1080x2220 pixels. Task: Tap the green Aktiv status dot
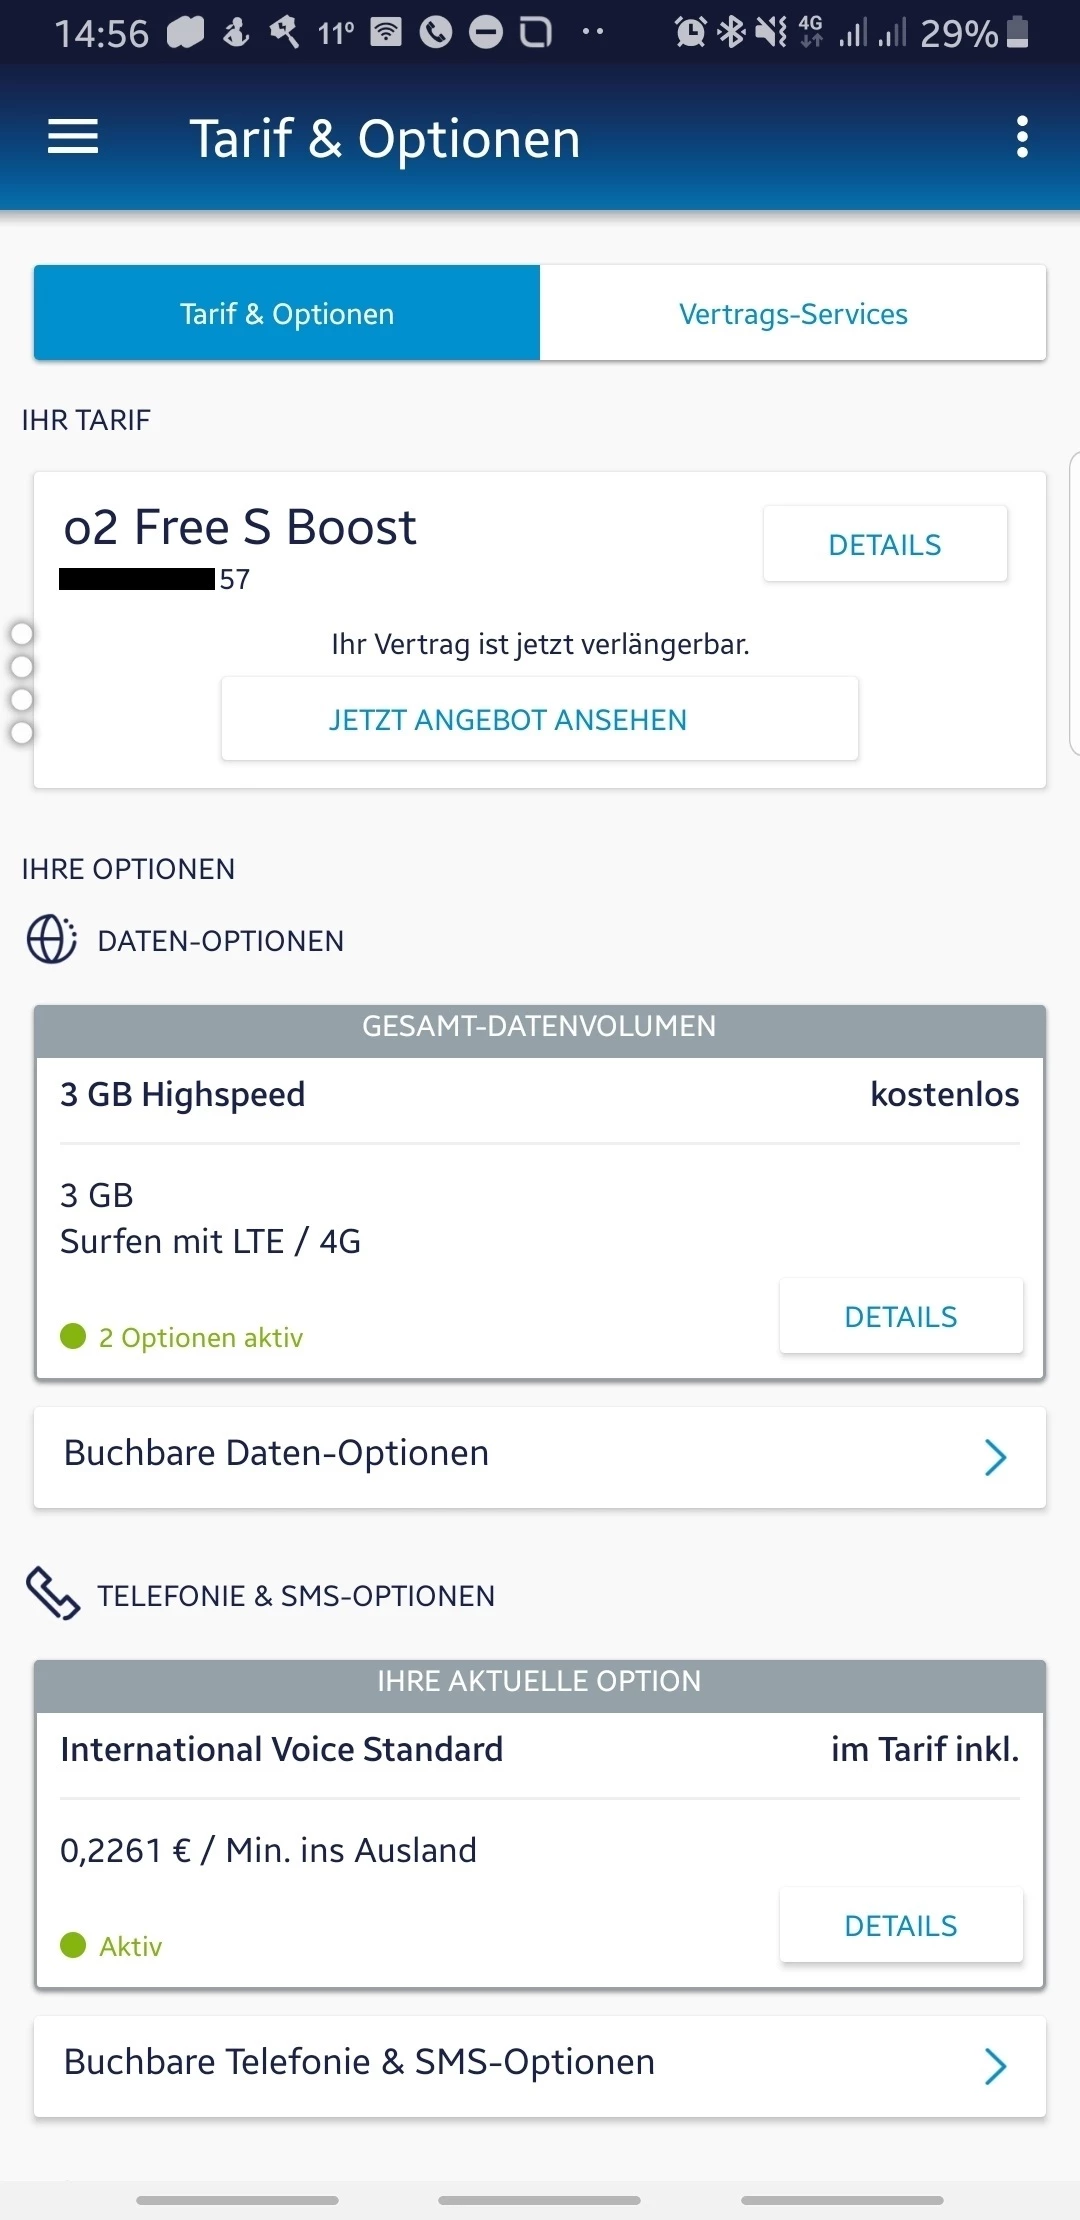tap(73, 1944)
